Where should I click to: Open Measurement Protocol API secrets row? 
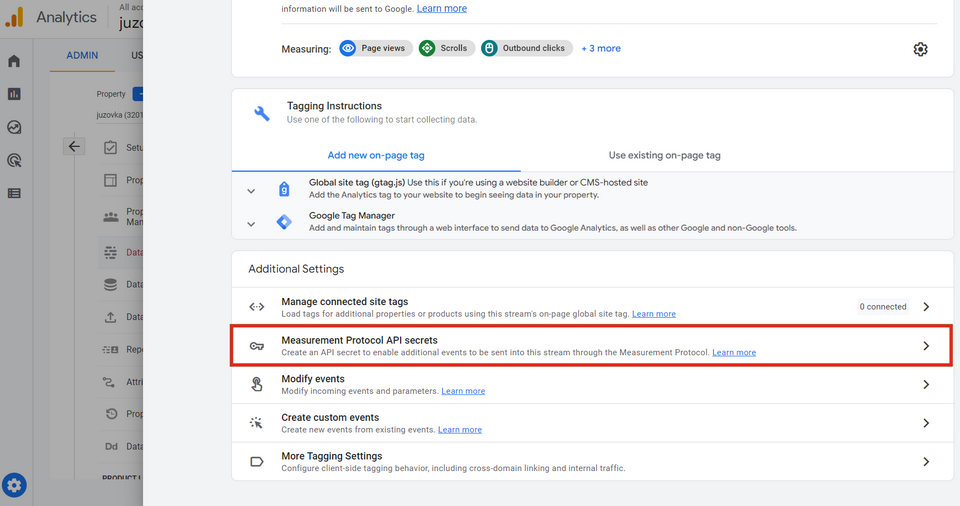590,346
